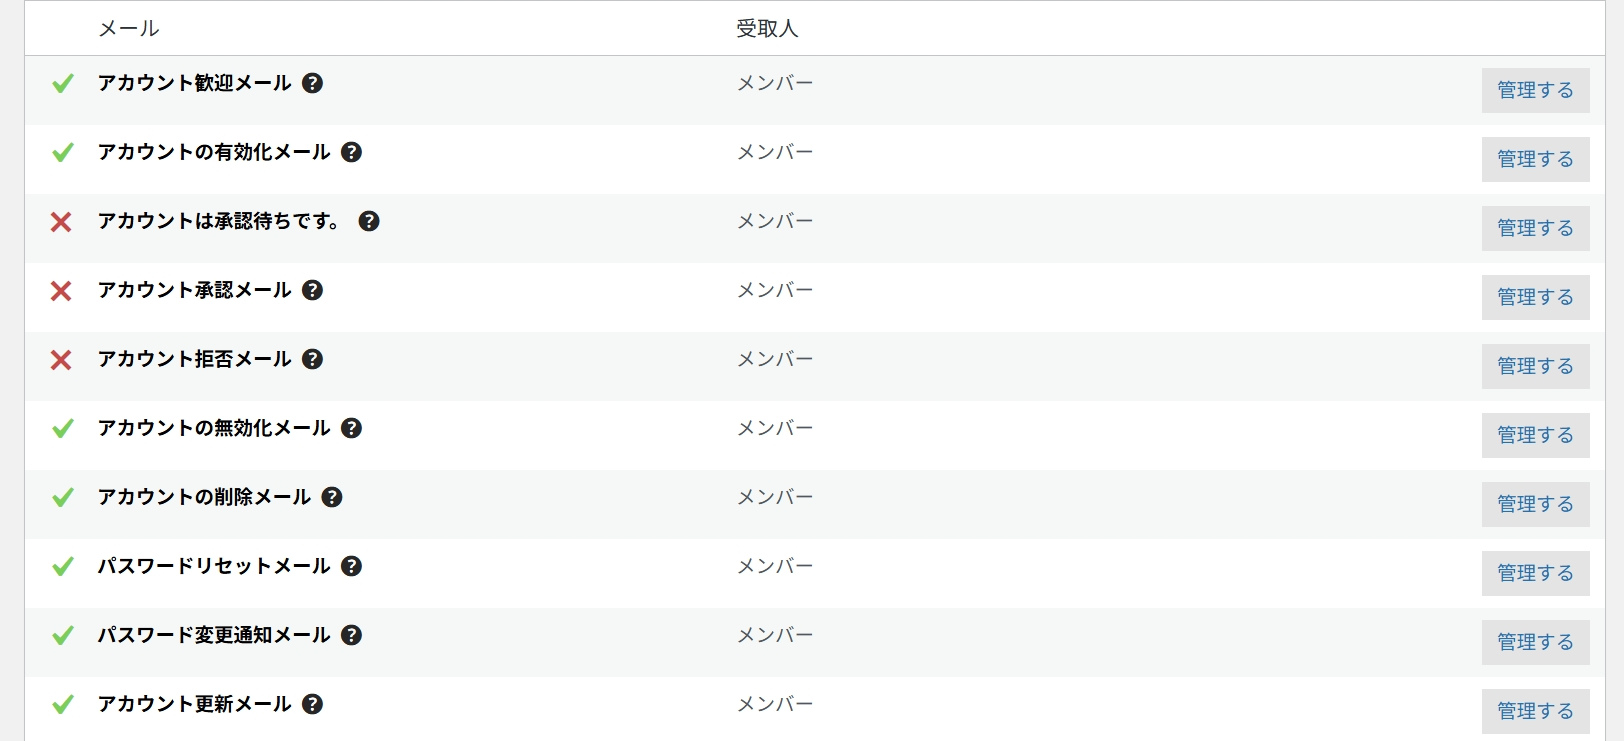Screen dimensions: 1624x741
Task: Click help icon beside アカウントの削除メール
Action: click(x=332, y=497)
